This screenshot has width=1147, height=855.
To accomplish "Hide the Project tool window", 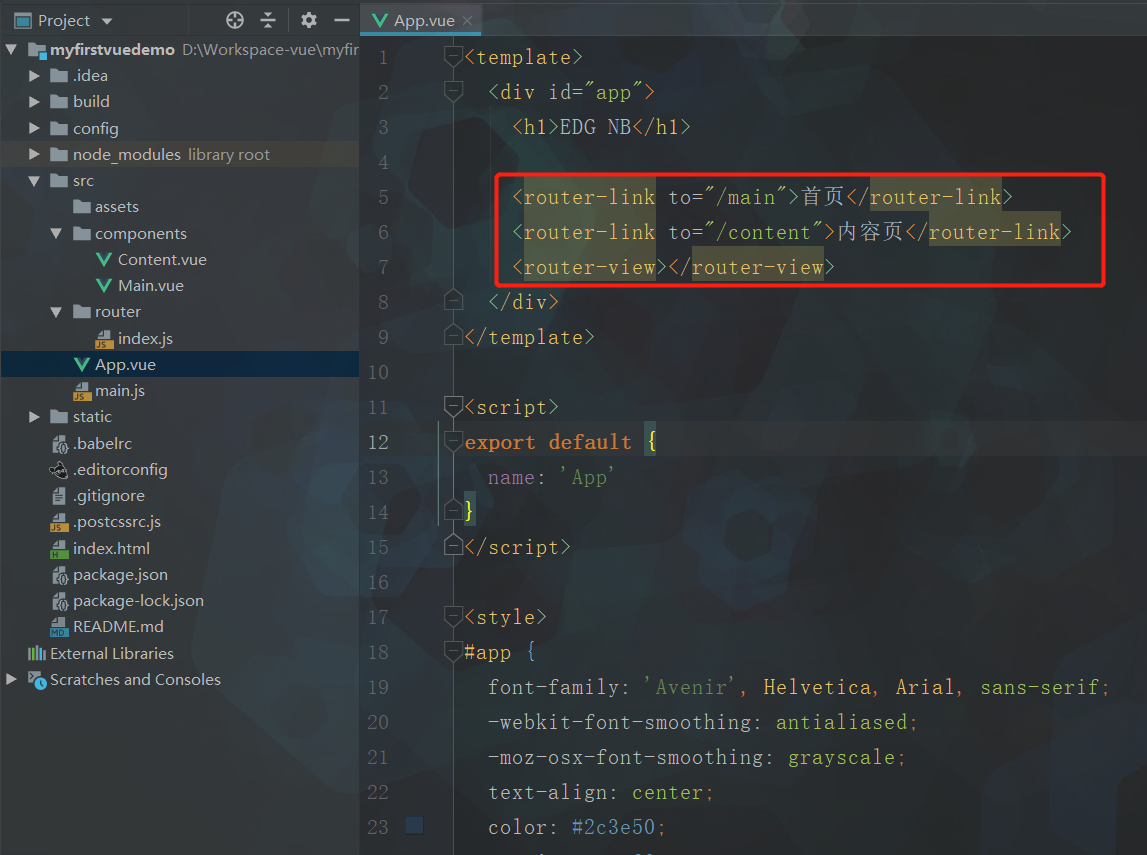I will click(342, 20).
